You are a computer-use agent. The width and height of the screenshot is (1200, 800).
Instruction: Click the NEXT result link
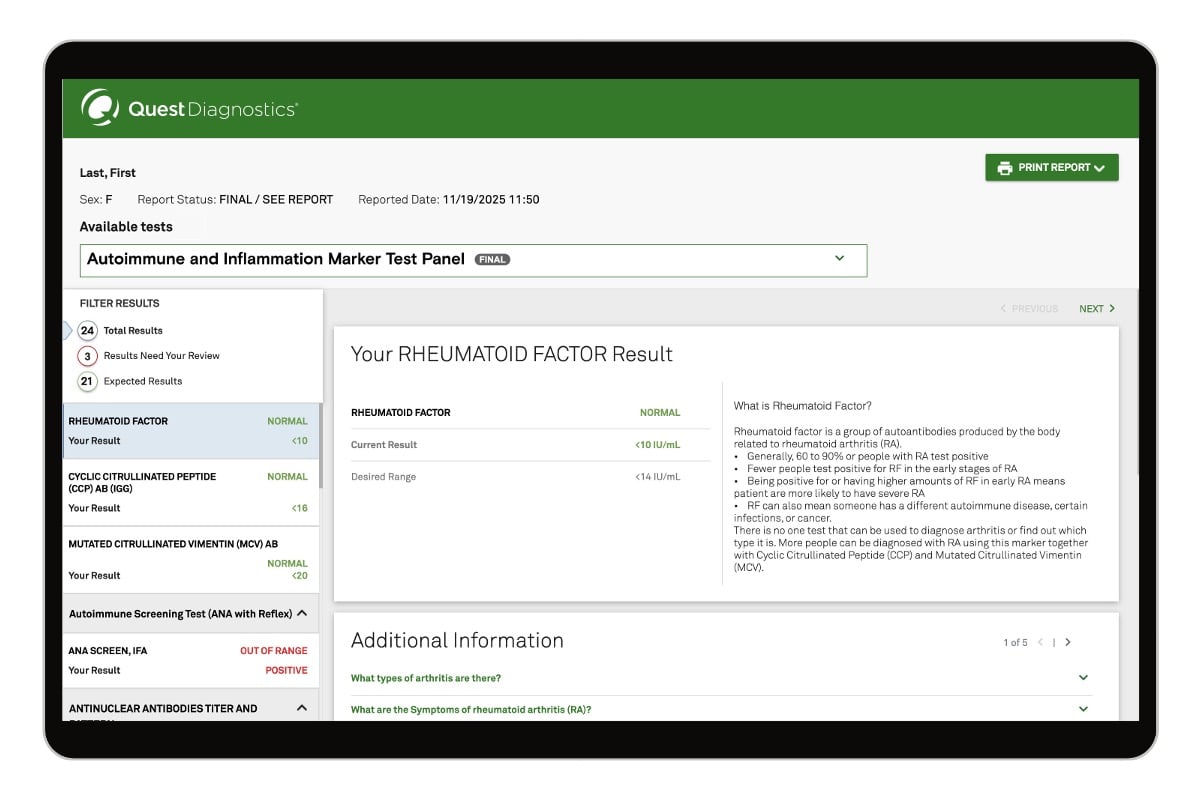tap(1096, 309)
